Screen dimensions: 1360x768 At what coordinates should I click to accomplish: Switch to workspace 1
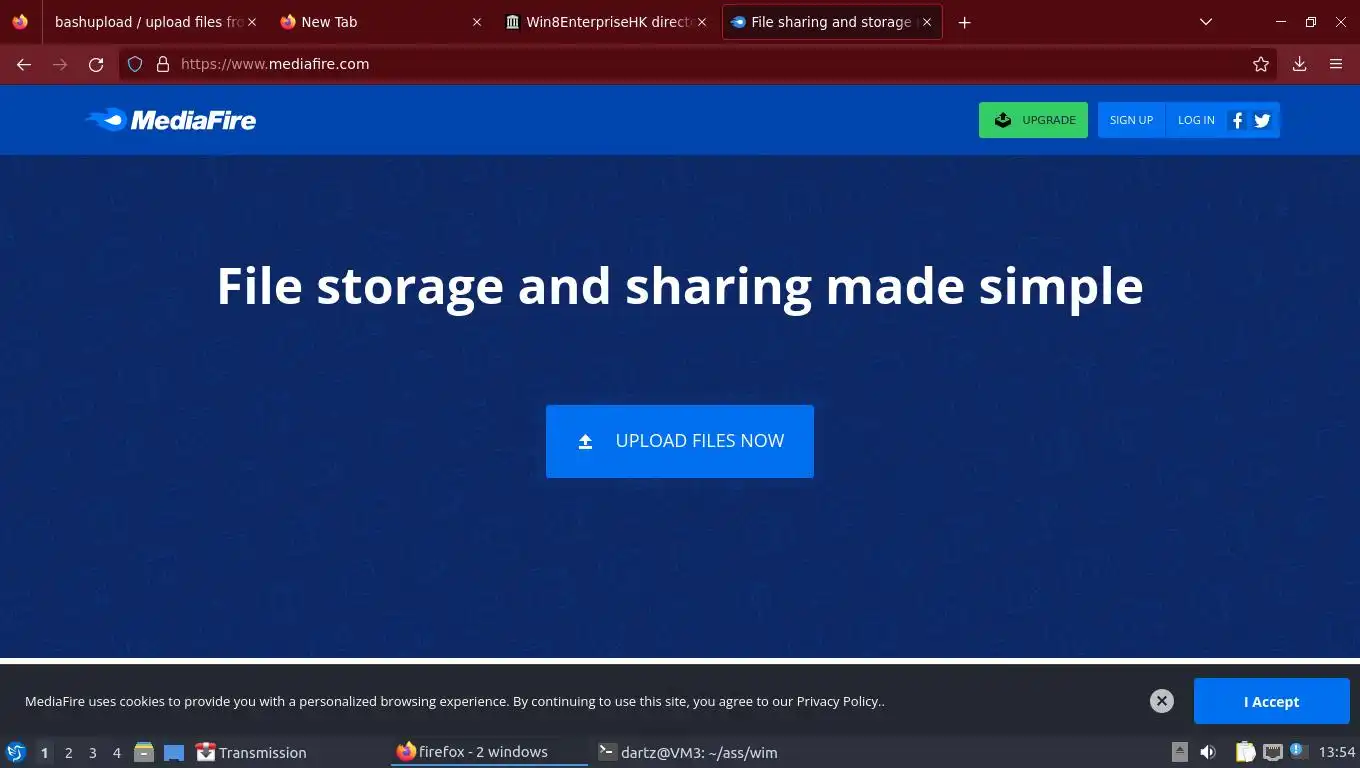(44, 752)
